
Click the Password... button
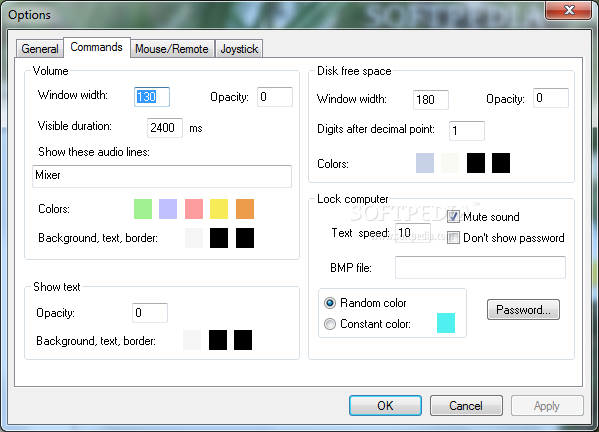523,309
